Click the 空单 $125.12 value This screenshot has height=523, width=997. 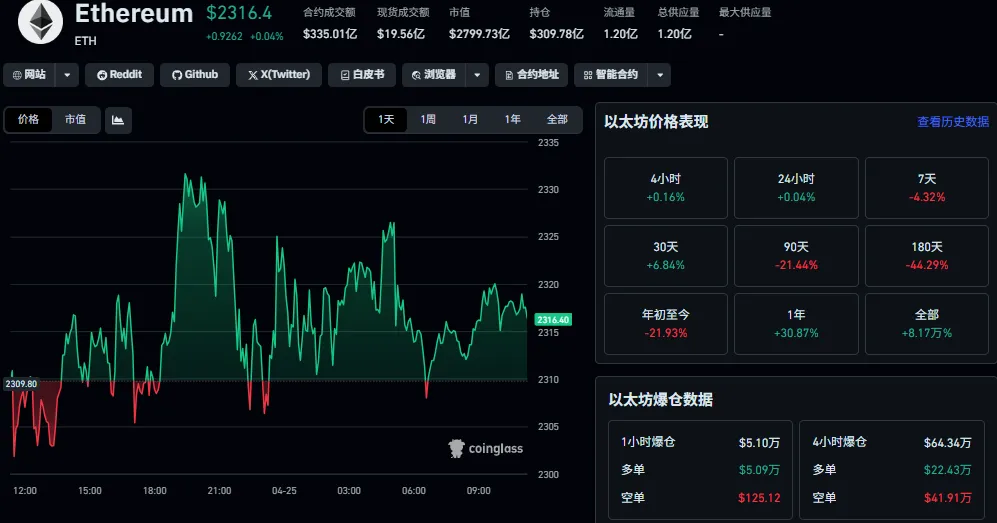(x=759, y=498)
